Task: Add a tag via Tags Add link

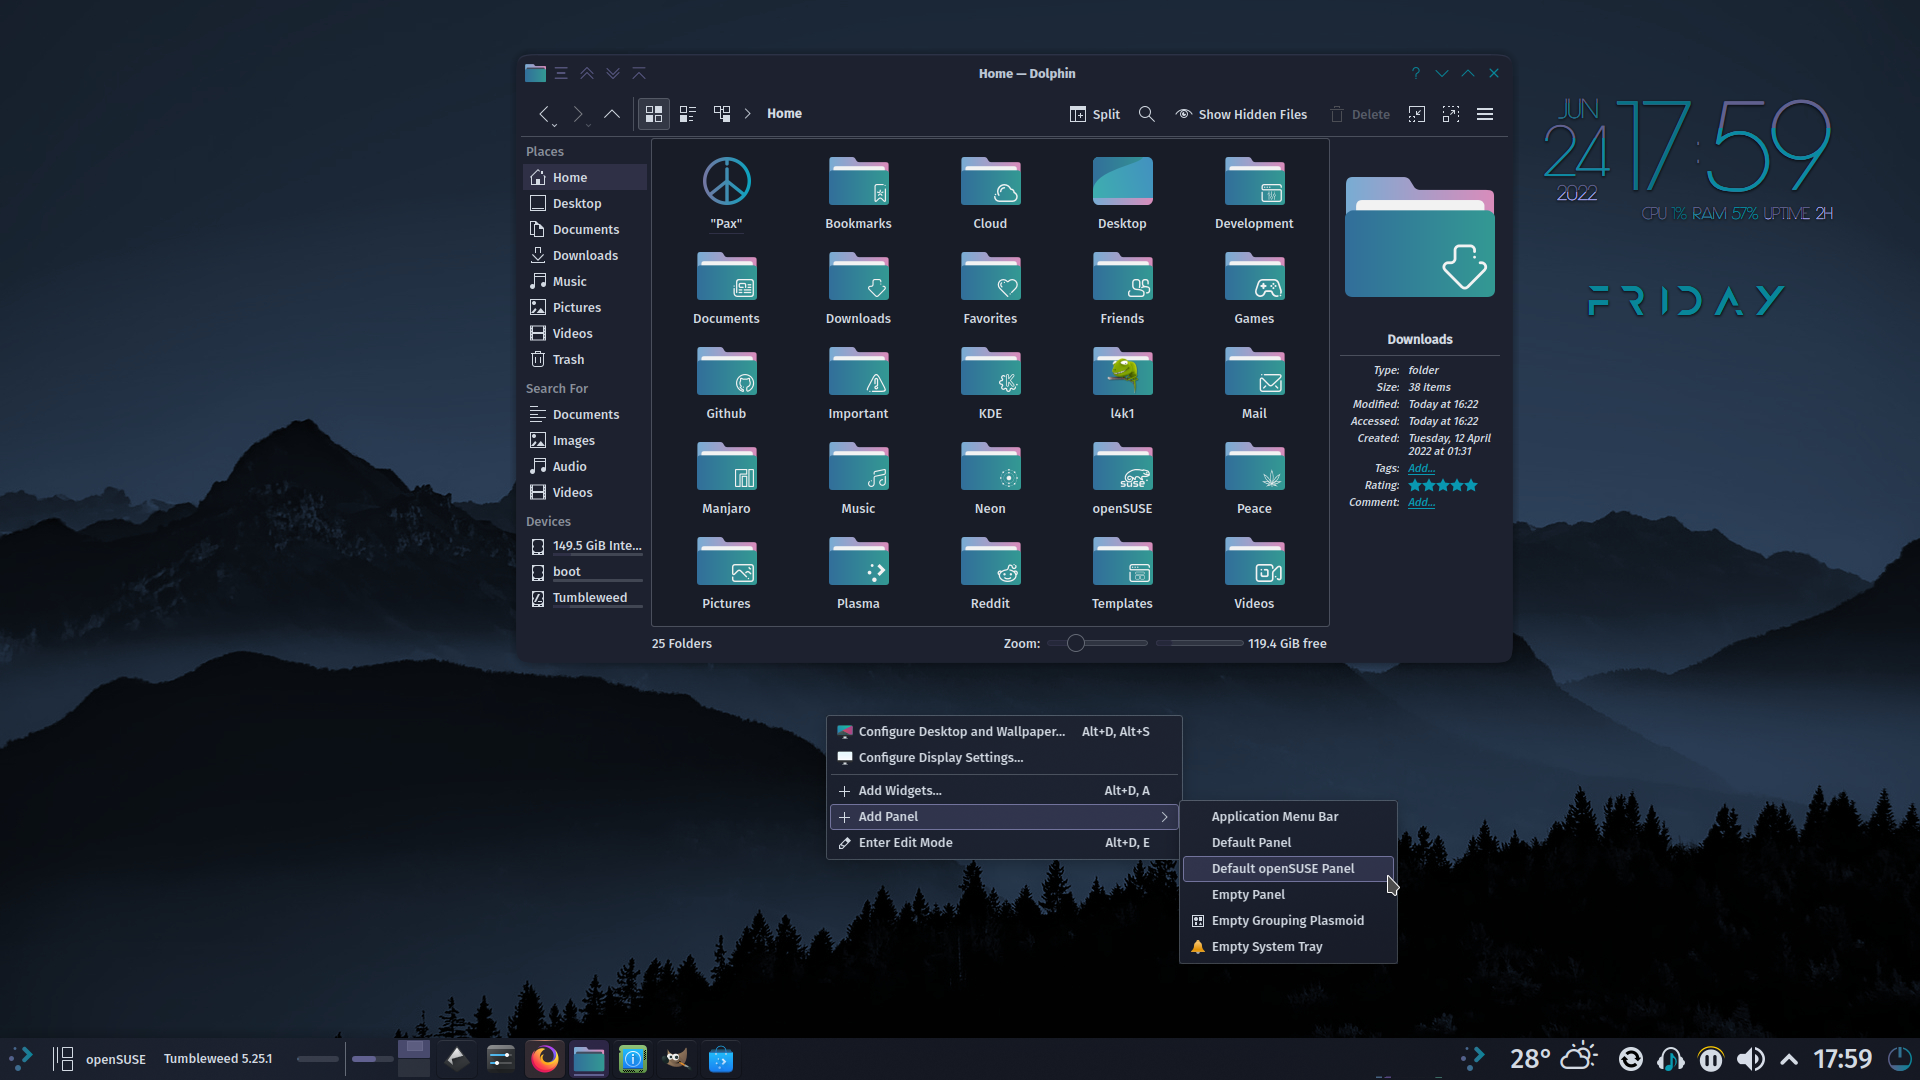Action: click(x=1421, y=468)
